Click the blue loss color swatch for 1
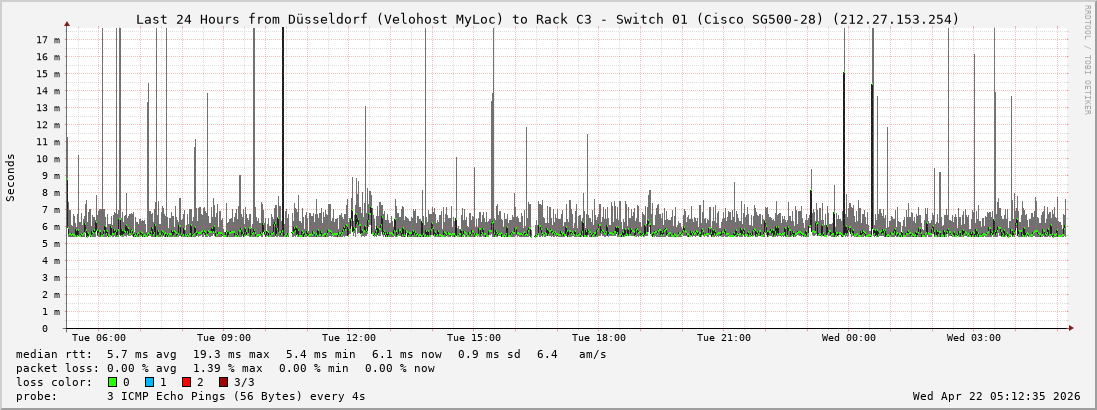 click(149, 382)
